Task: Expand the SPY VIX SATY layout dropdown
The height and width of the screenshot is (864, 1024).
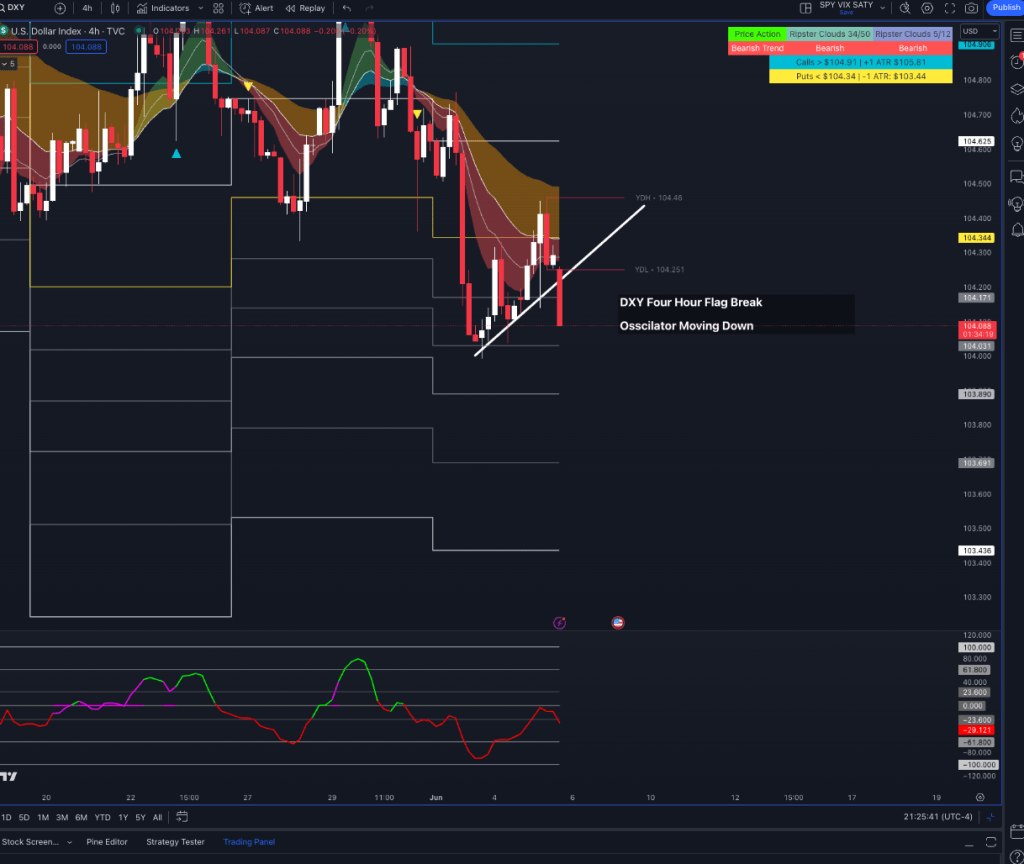Action: (x=882, y=8)
